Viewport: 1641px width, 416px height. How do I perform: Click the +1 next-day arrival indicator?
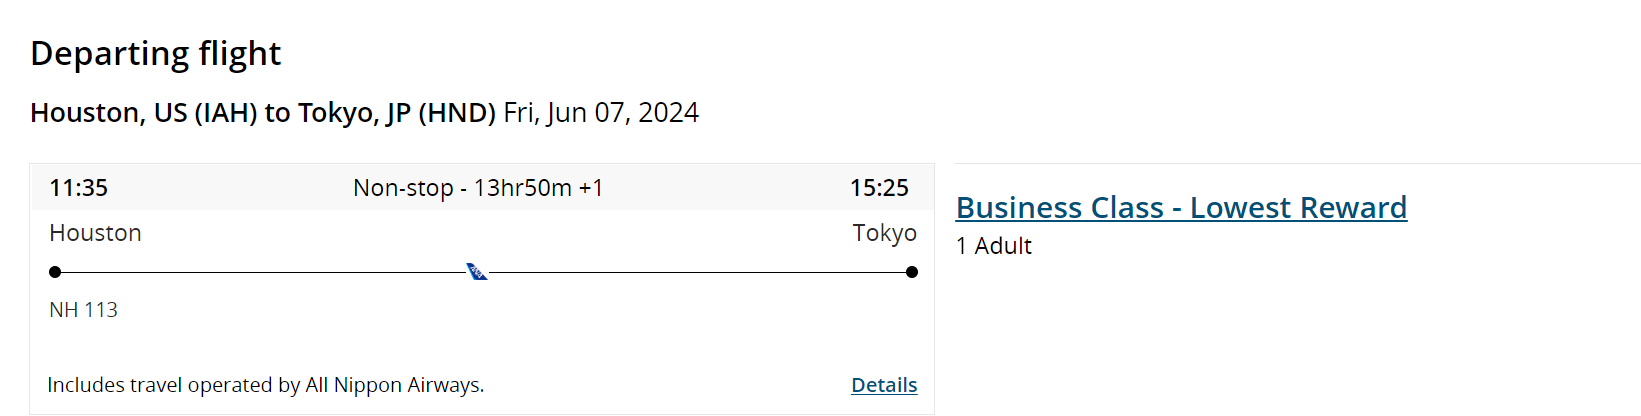(x=591, y=188)
